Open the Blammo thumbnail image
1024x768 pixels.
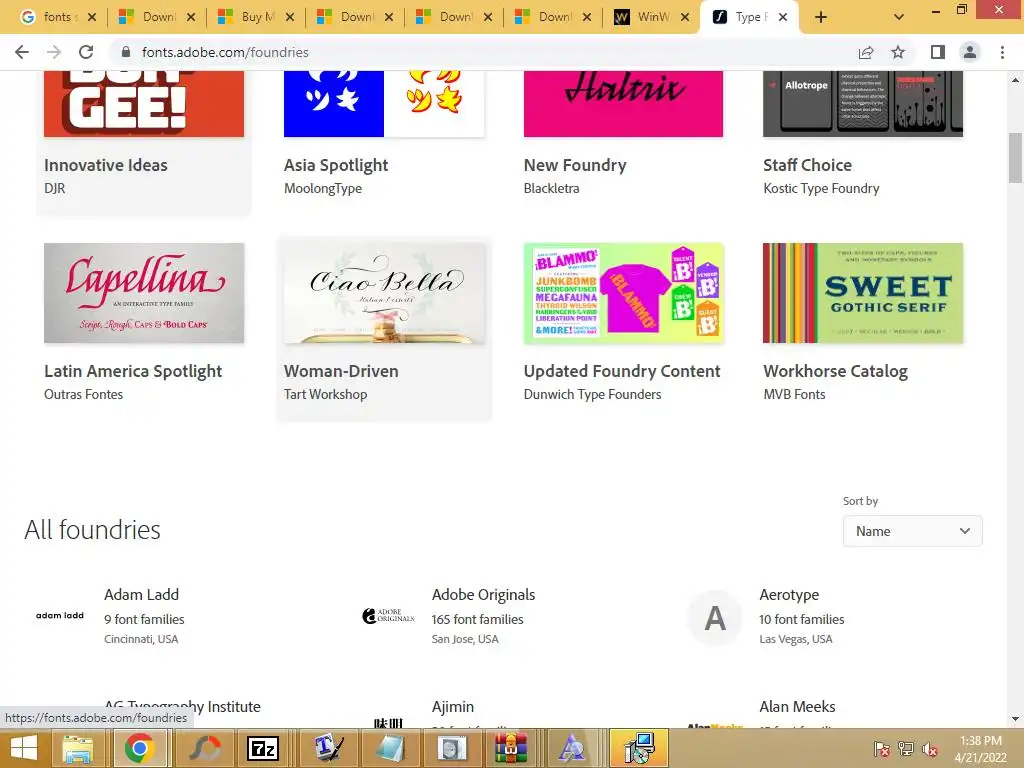[624, 293]
